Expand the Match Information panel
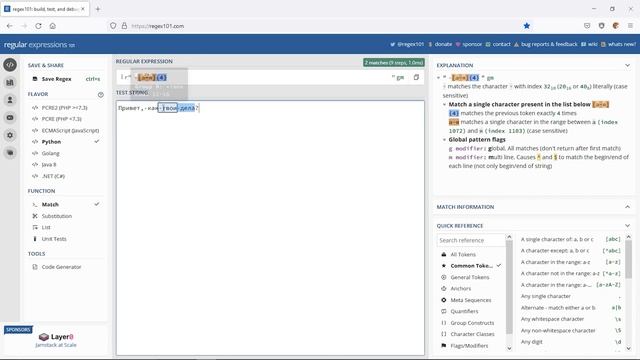Image resolution: width=640 pixels, height=360 pixels. 627,207
